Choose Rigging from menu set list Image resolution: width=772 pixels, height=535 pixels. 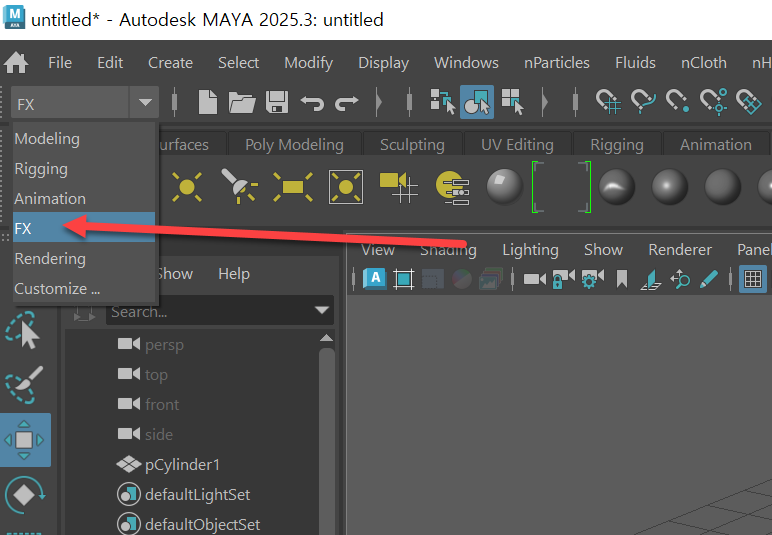tap(84, 169)
